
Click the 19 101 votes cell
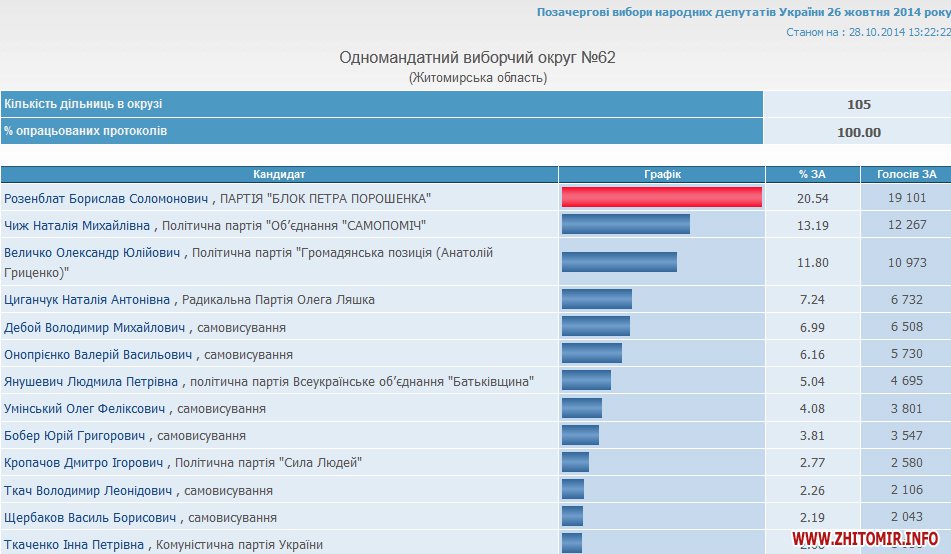(905, 198)
